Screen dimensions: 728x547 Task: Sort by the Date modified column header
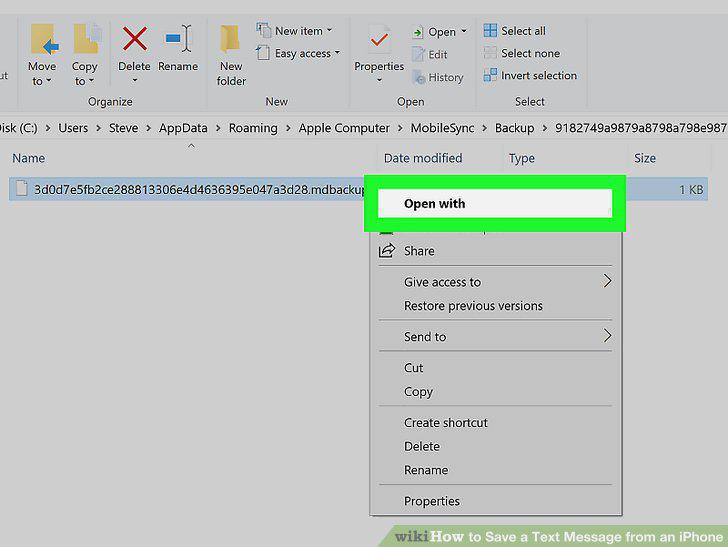tap(423, 158)
